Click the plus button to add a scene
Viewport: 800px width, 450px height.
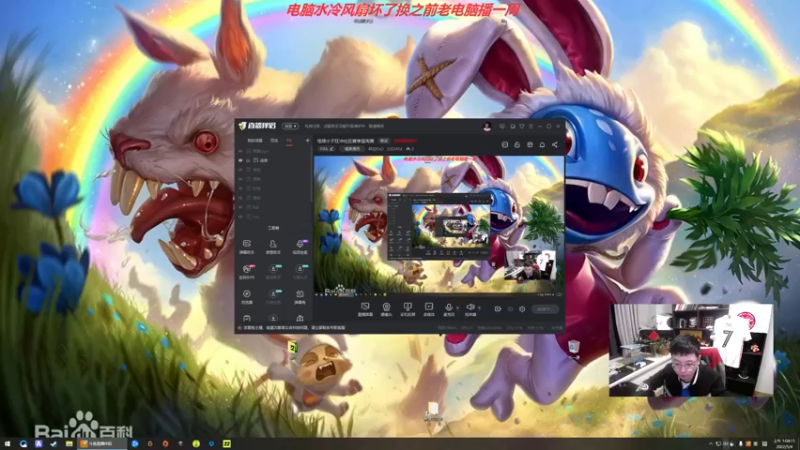tap(307, 140)
